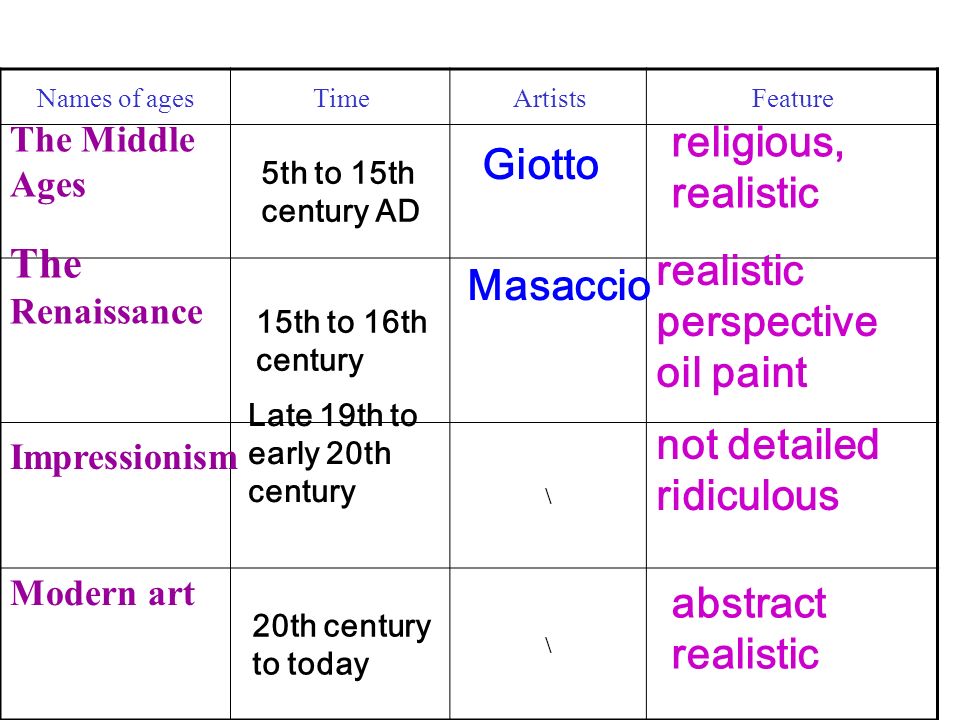The image size is (960, 720).
Task: Click the 'Names of ages' header cell
Action: coord(115,99)
